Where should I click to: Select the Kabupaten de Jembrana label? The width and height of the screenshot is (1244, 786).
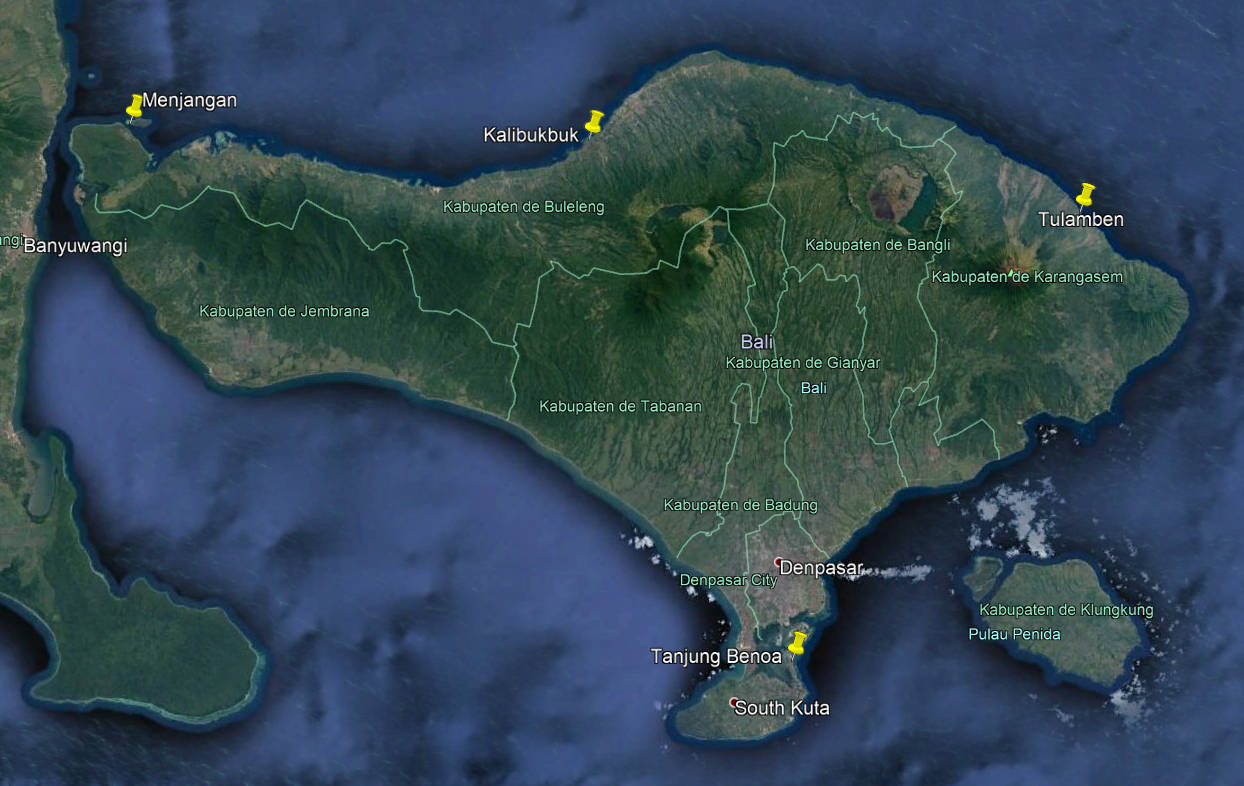click(284, 311)
